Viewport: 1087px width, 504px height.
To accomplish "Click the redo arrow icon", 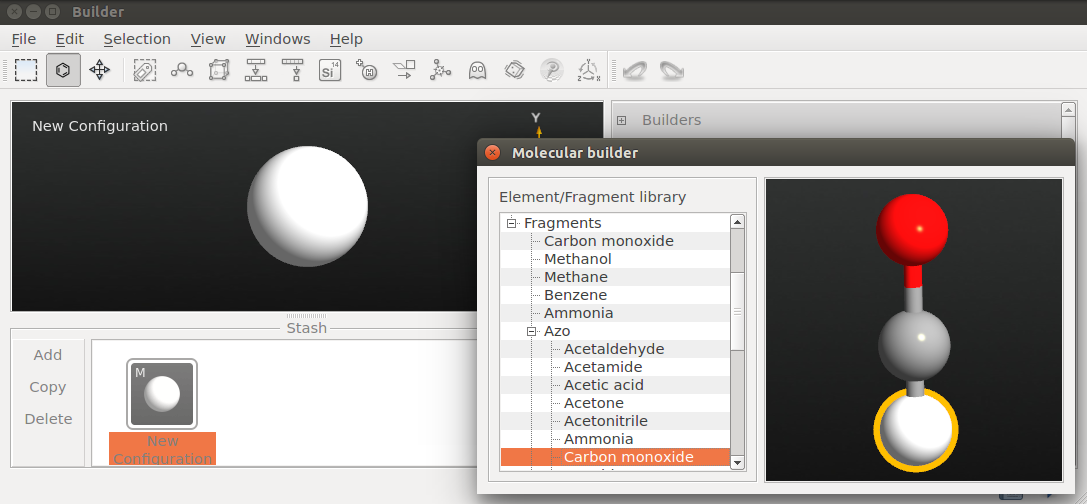I will click(x=671, y=70).
